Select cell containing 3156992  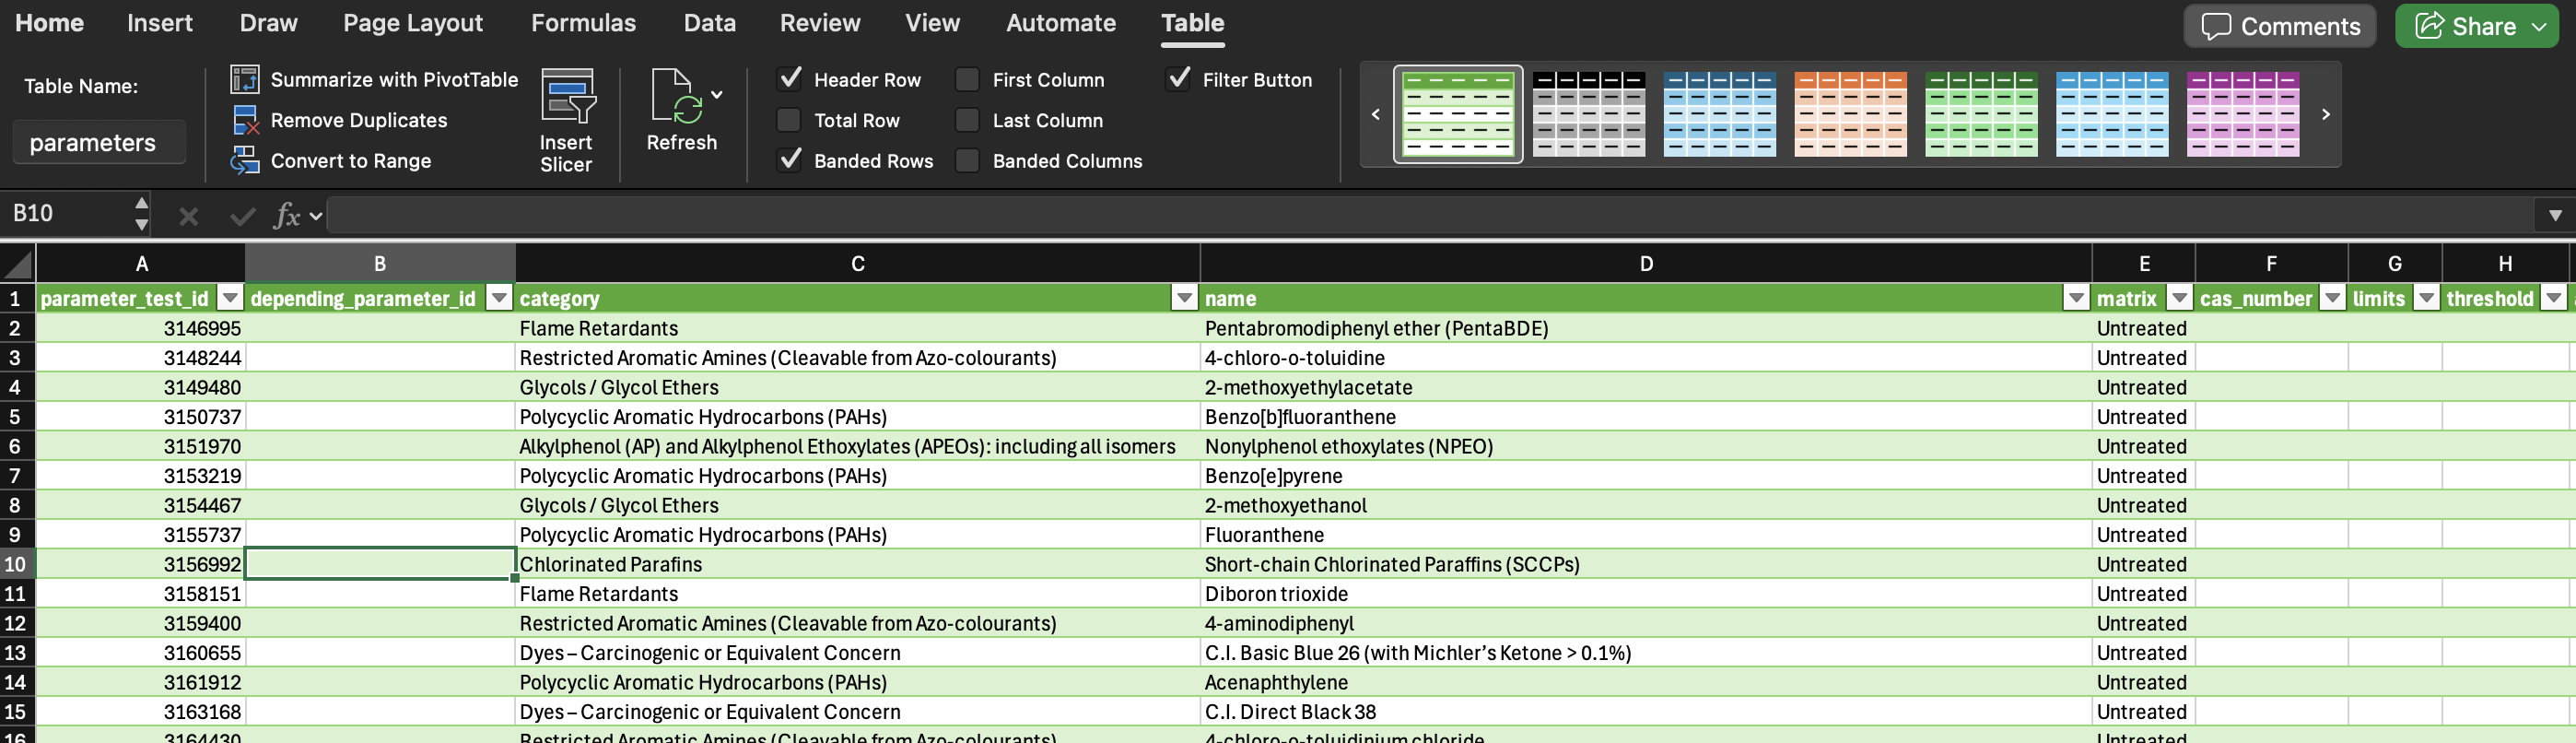coord(141,564)
